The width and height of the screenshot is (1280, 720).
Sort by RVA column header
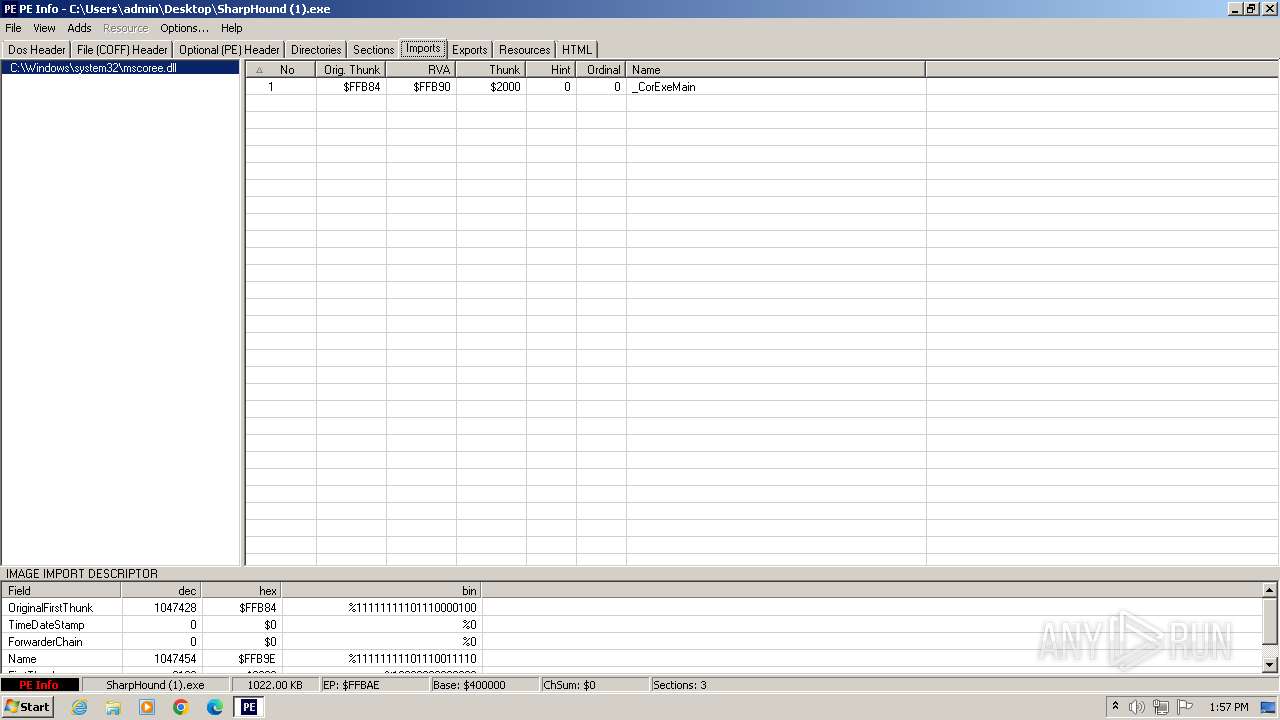coord(421,70)
